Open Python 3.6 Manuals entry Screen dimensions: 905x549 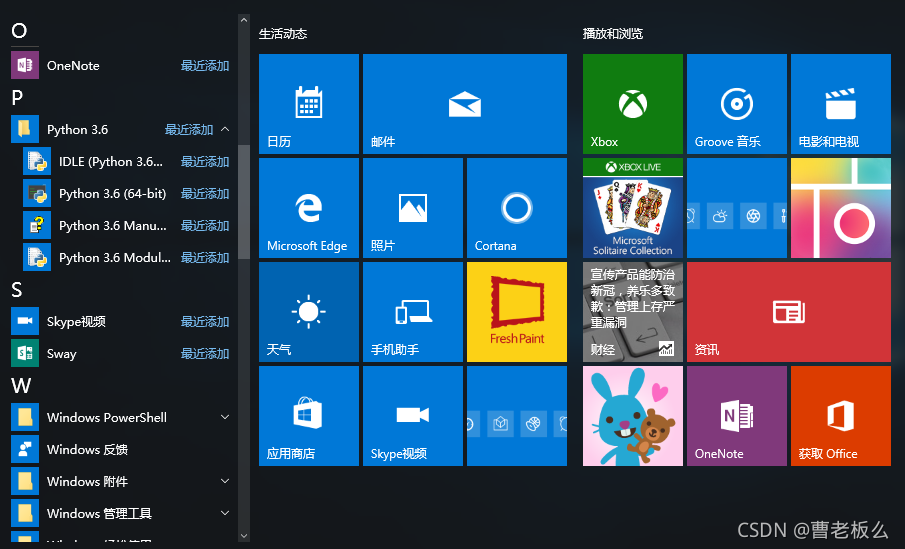coord(127,225)
